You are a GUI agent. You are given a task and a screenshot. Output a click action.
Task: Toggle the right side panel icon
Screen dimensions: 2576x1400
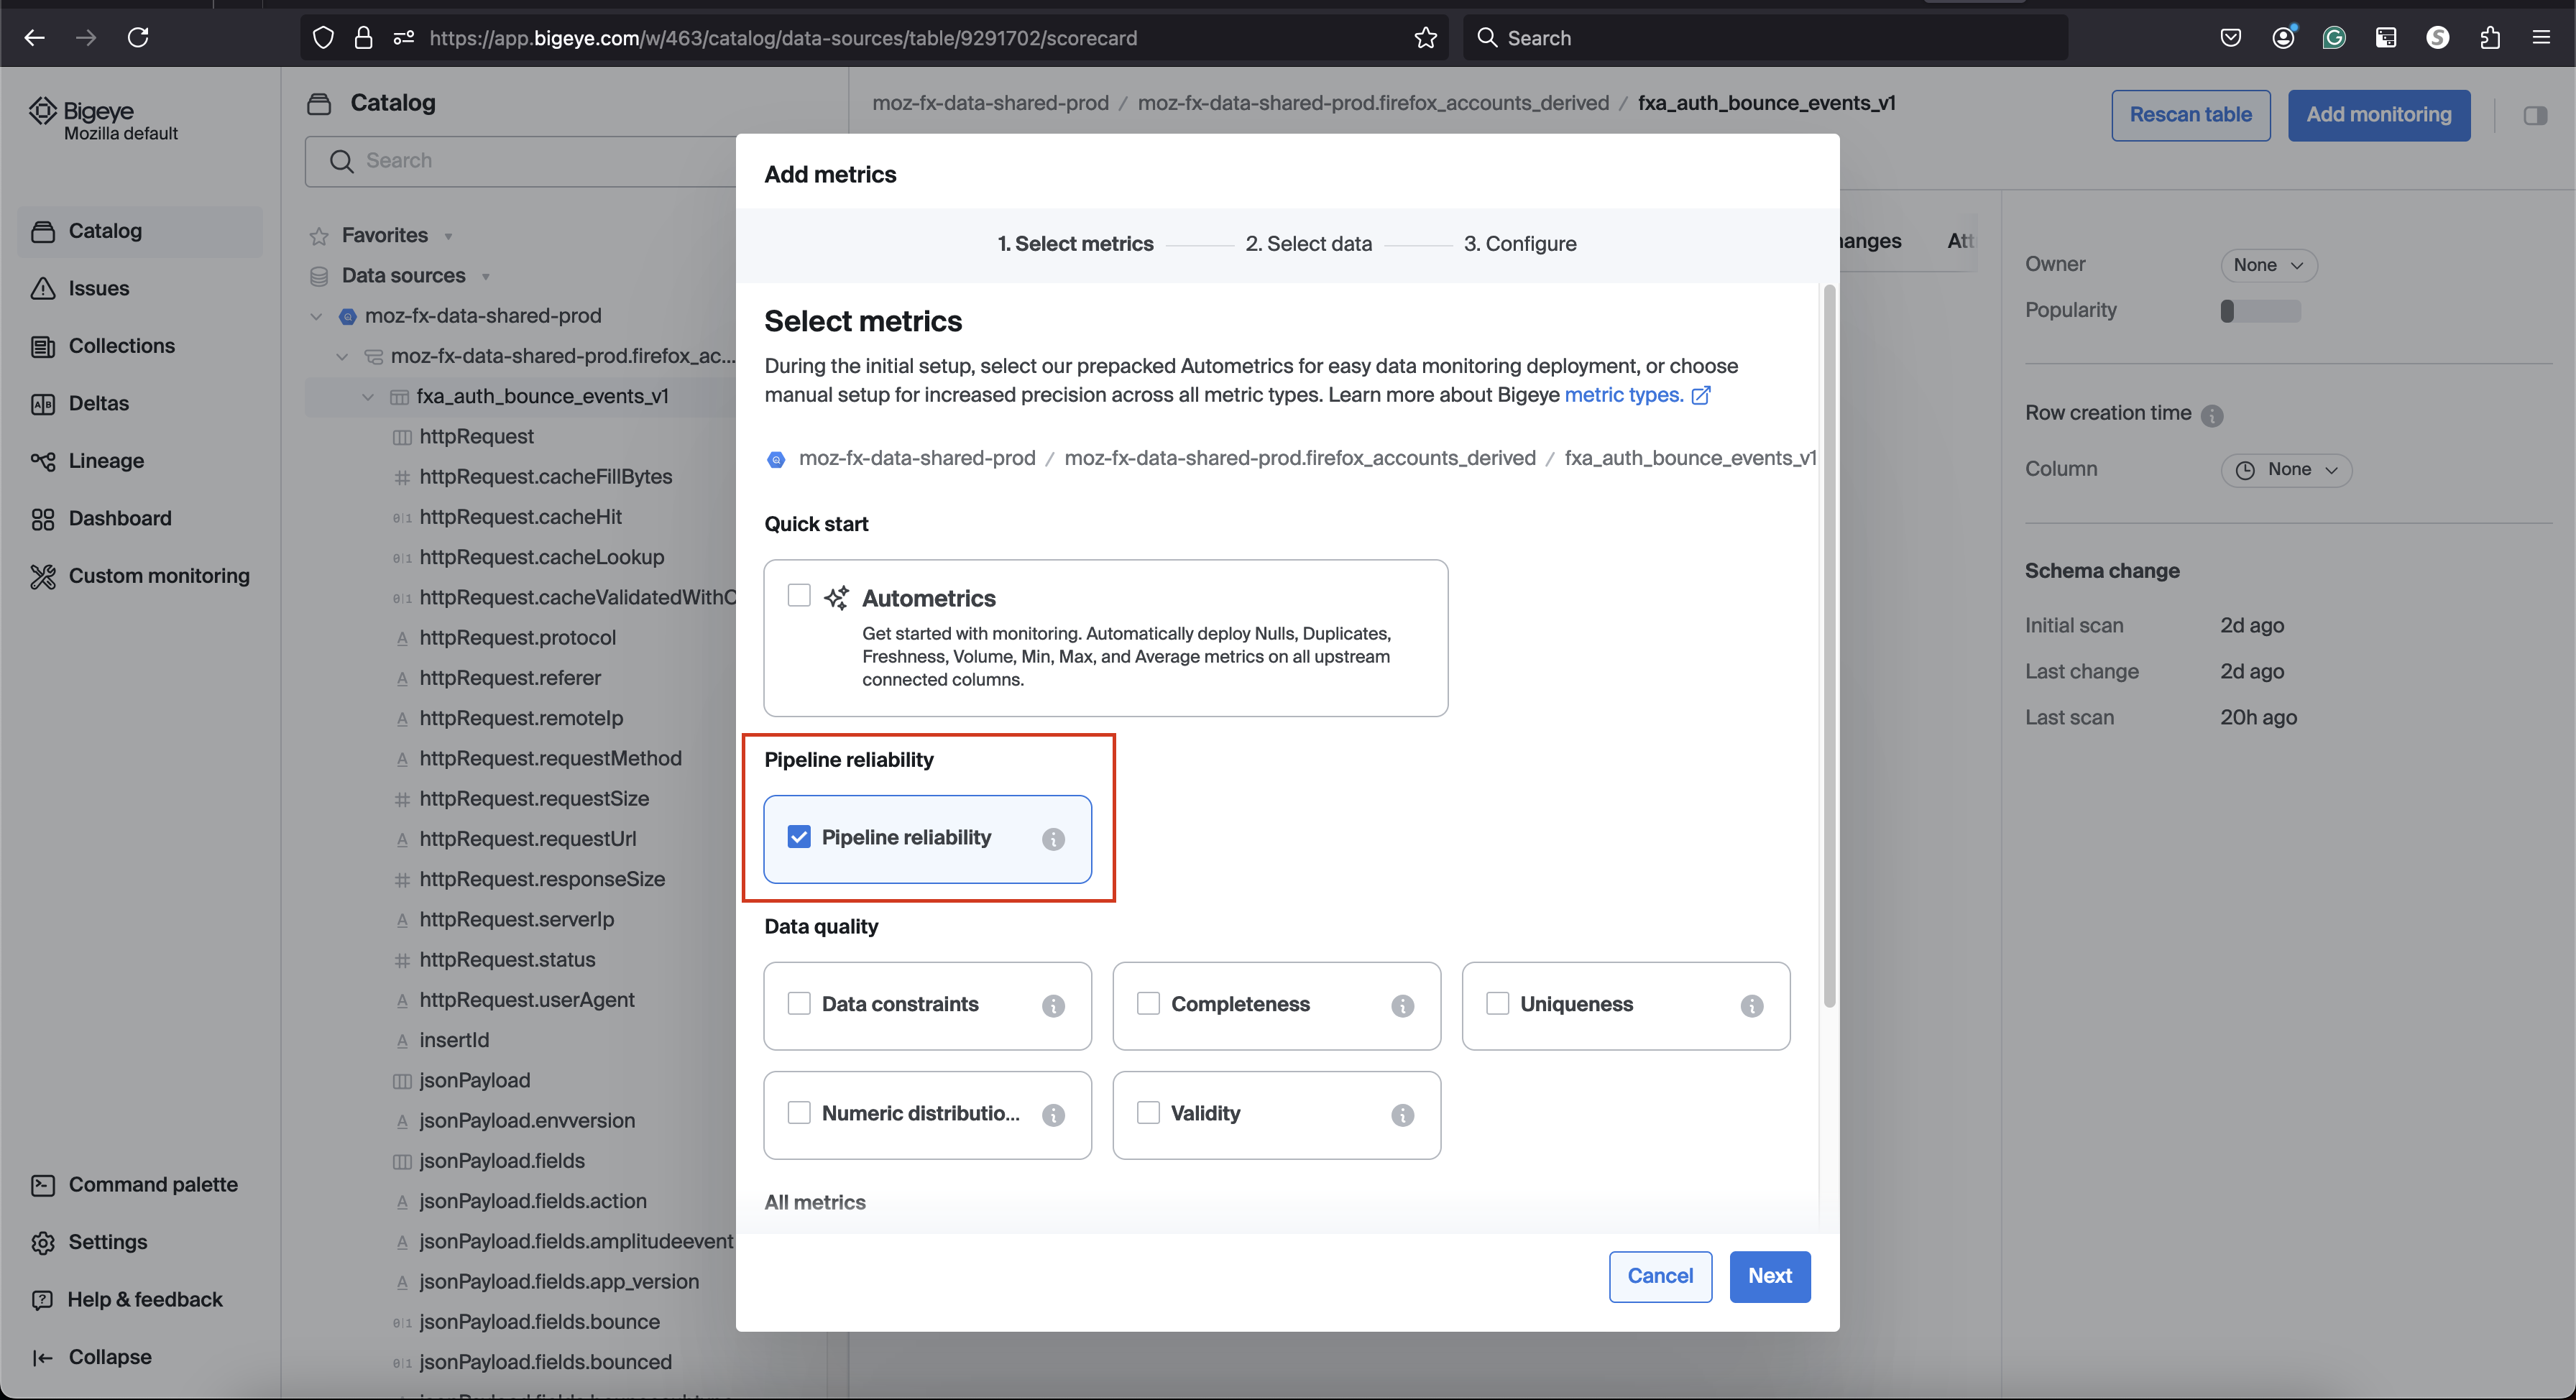tap(2535, 115)
